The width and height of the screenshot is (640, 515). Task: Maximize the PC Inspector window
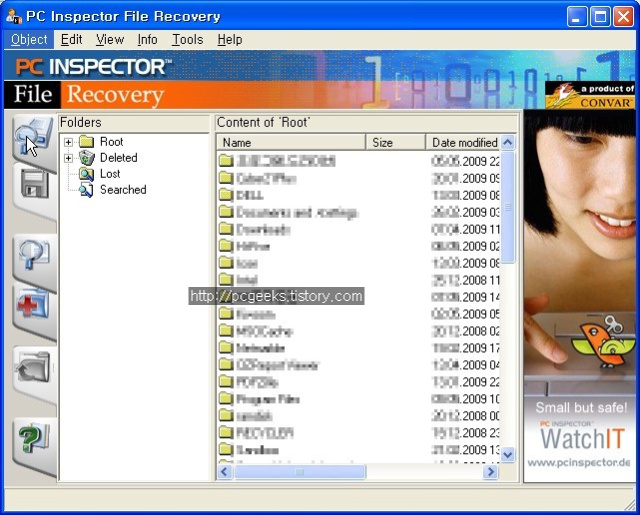(x=600, y=17)
